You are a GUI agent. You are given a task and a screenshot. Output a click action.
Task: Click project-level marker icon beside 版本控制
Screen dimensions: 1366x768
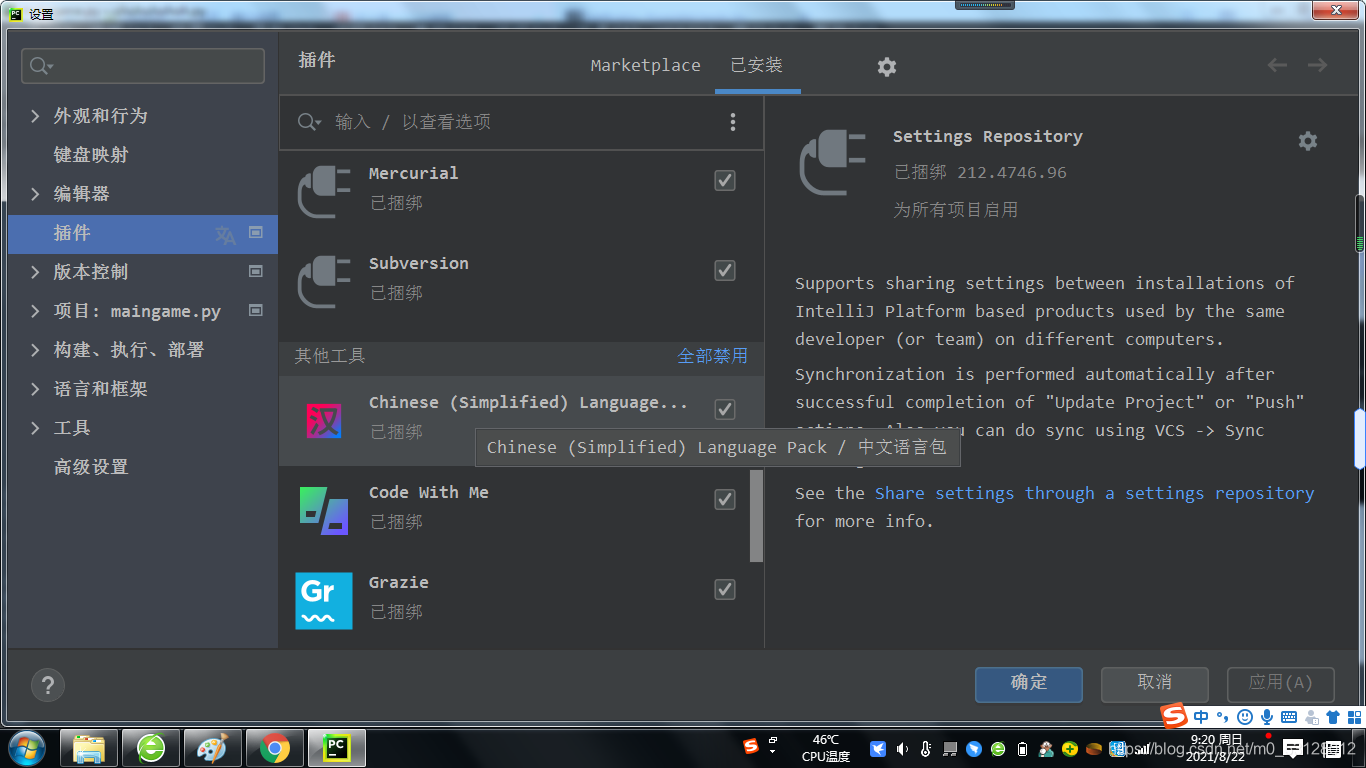(x=256, y=271)
